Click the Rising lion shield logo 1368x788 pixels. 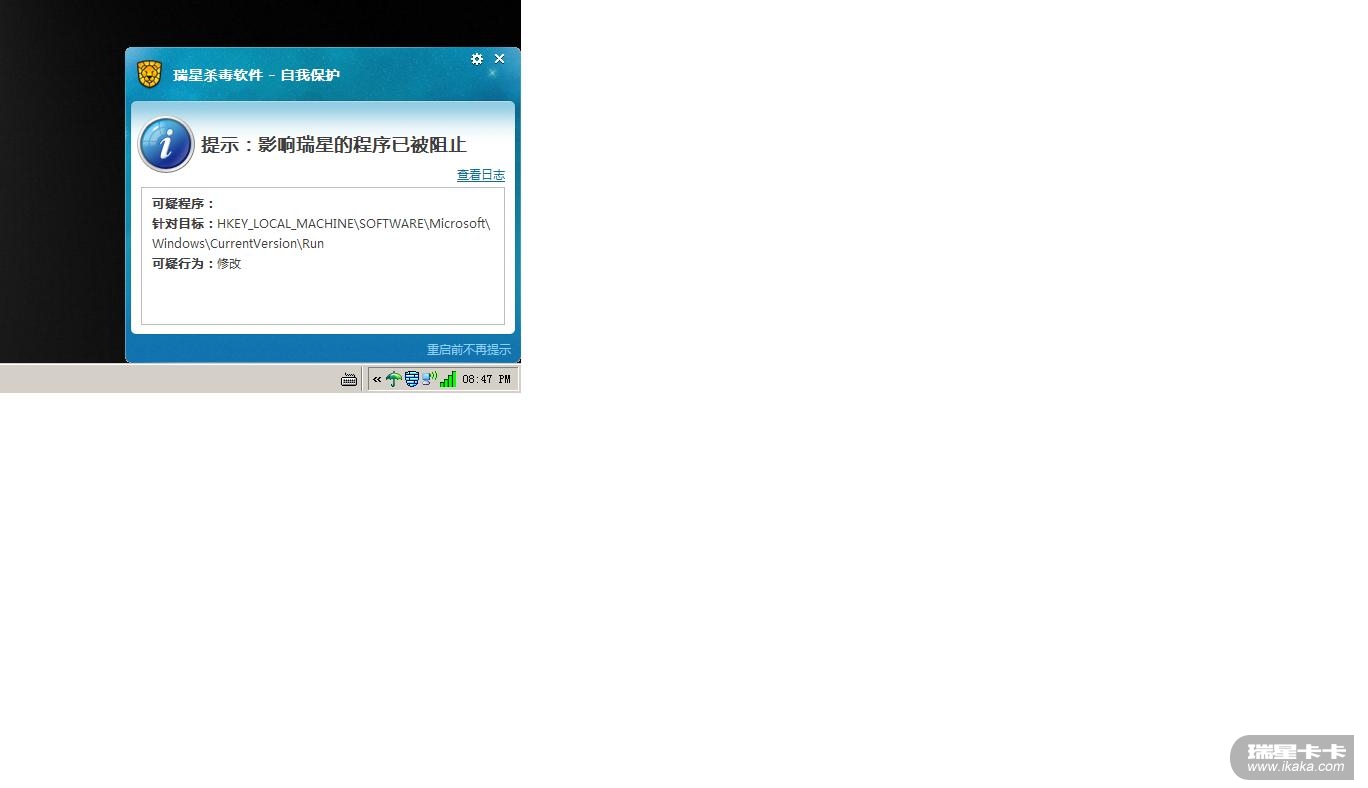coord(149,74)
